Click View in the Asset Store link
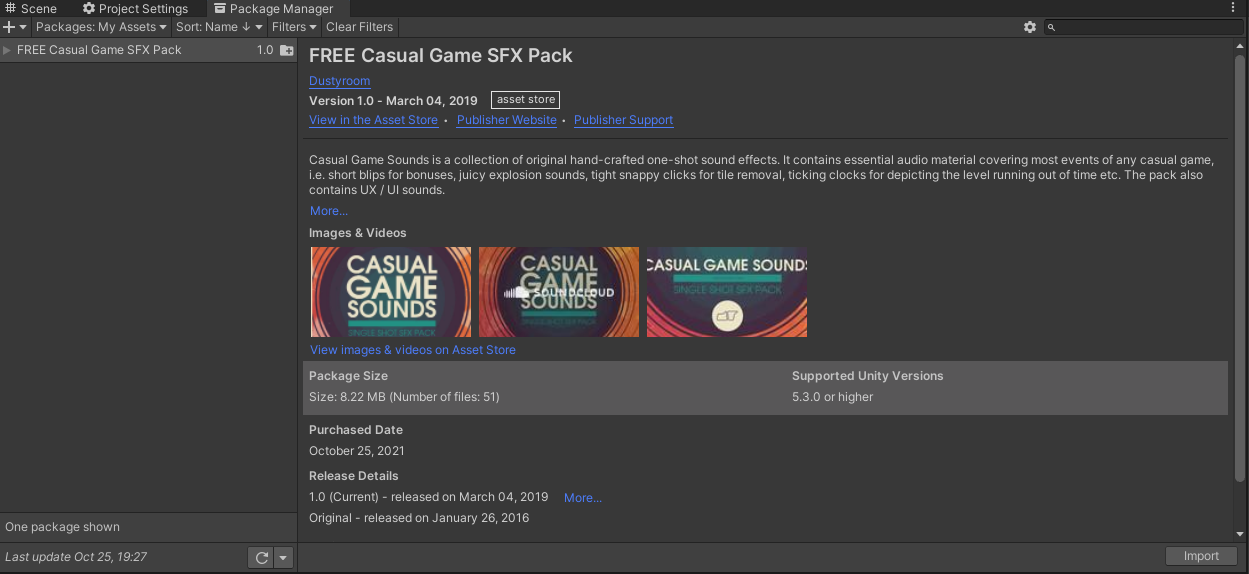 373,120
